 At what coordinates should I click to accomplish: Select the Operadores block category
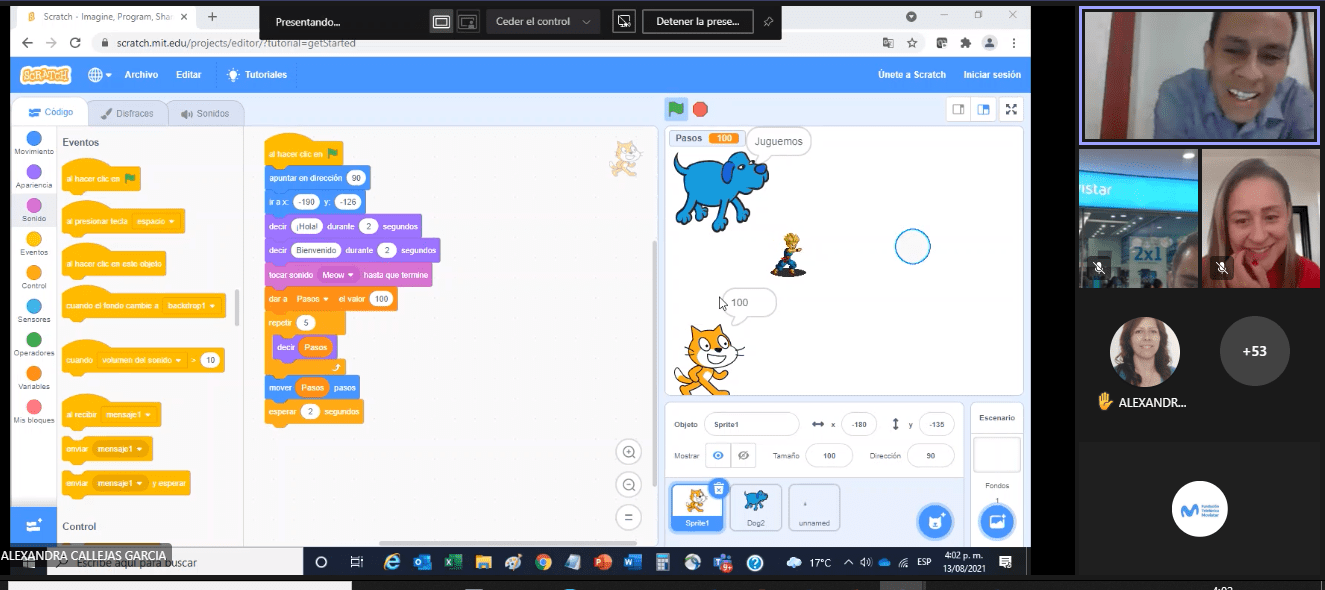coord(34,345)
